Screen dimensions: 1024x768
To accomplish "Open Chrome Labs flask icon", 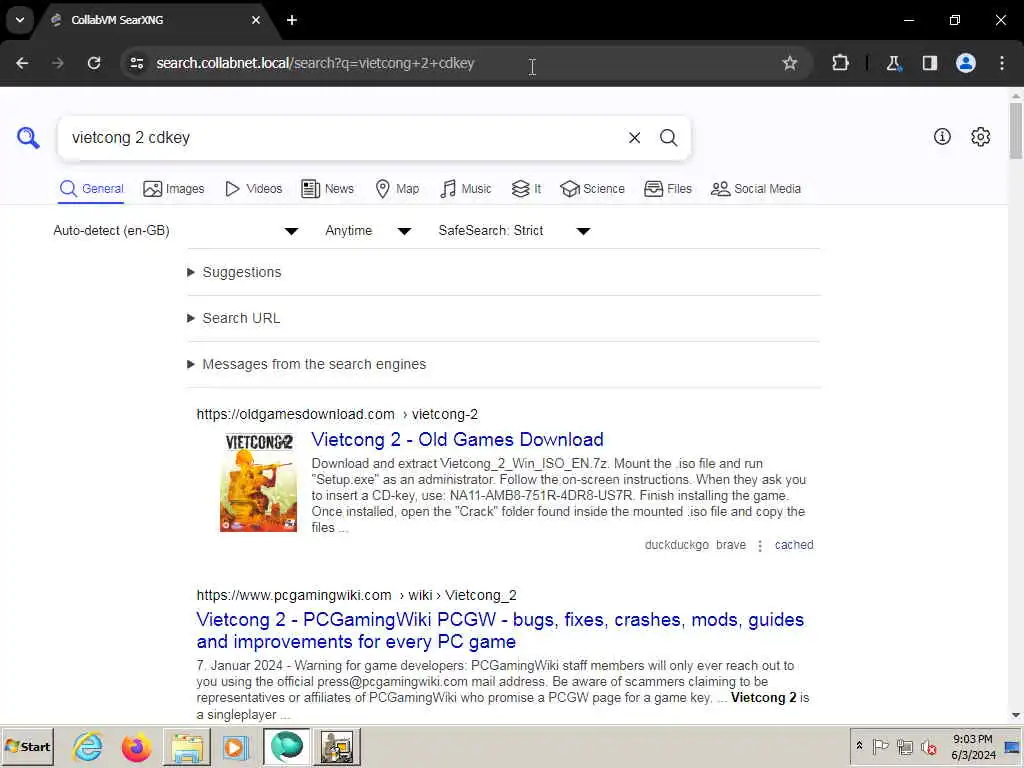I will (x=893, y=63).
